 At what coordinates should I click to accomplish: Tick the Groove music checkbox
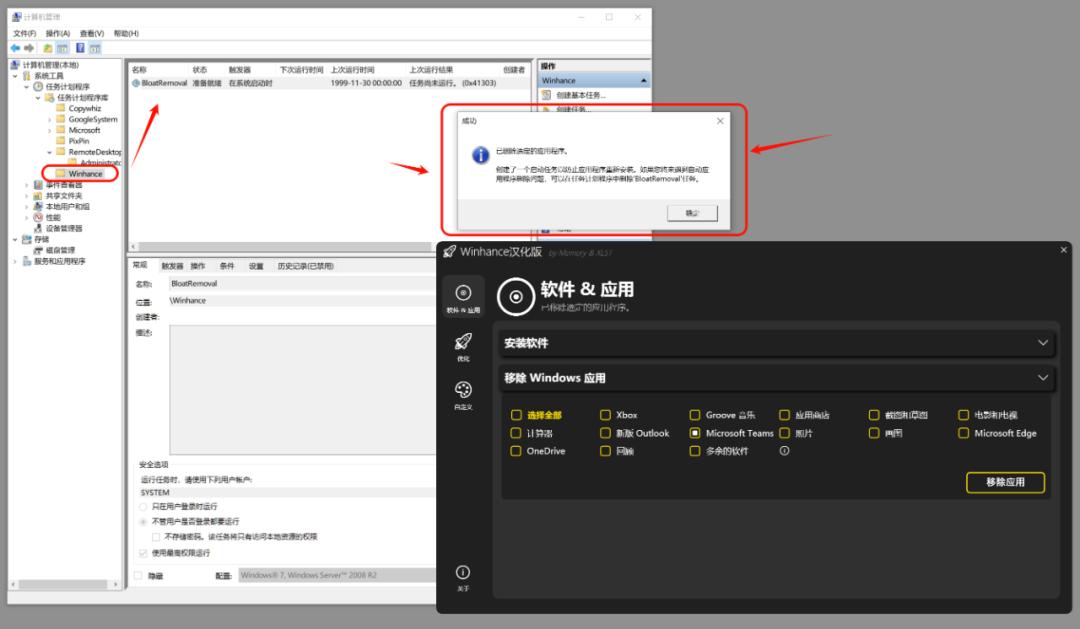point(695,415)
